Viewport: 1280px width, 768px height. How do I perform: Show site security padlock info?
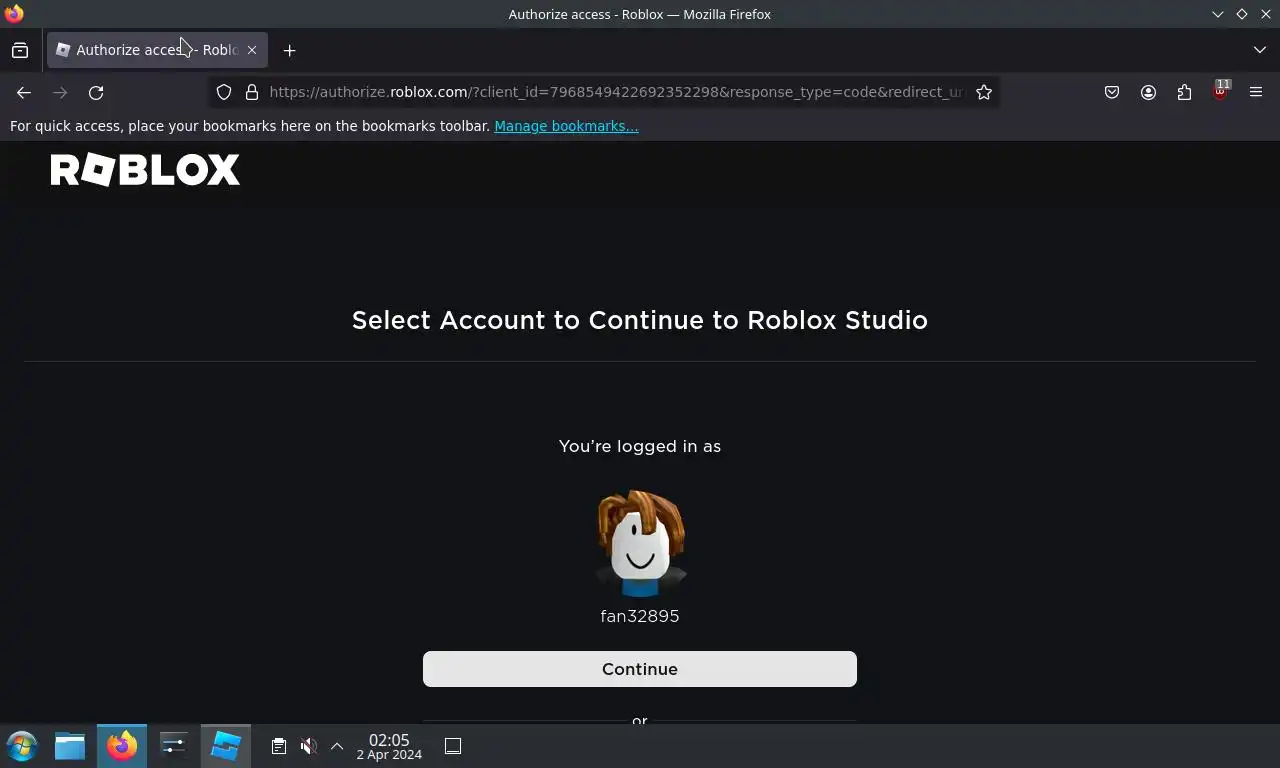(x=252, y=92)
